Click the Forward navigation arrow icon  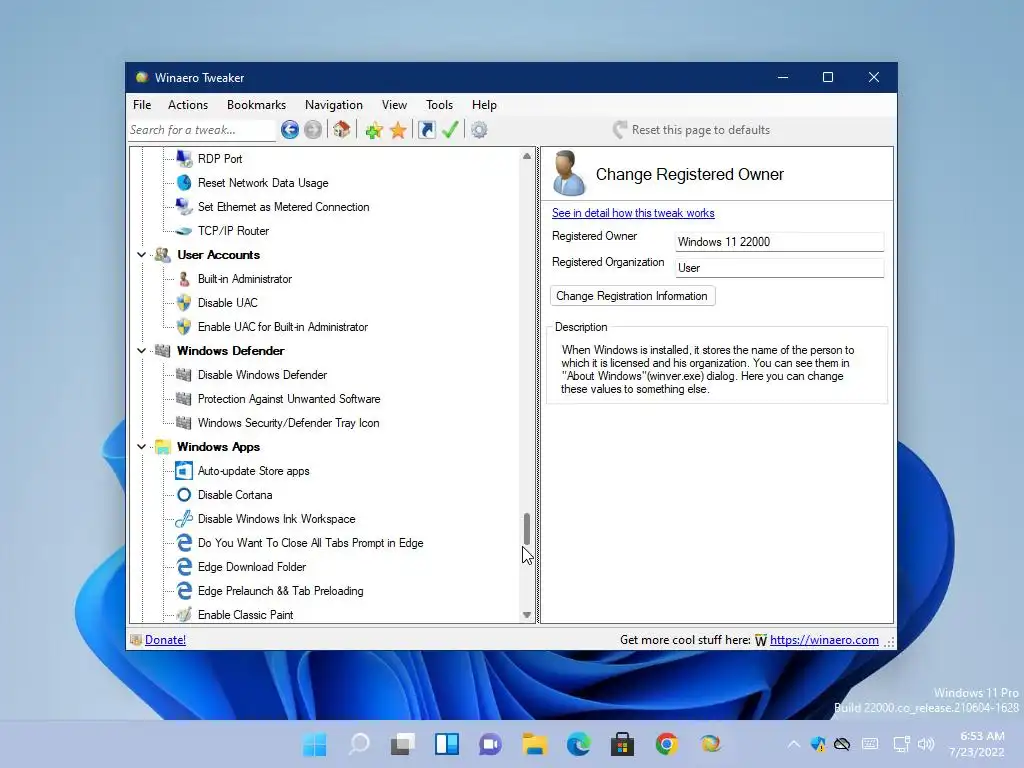313,130
